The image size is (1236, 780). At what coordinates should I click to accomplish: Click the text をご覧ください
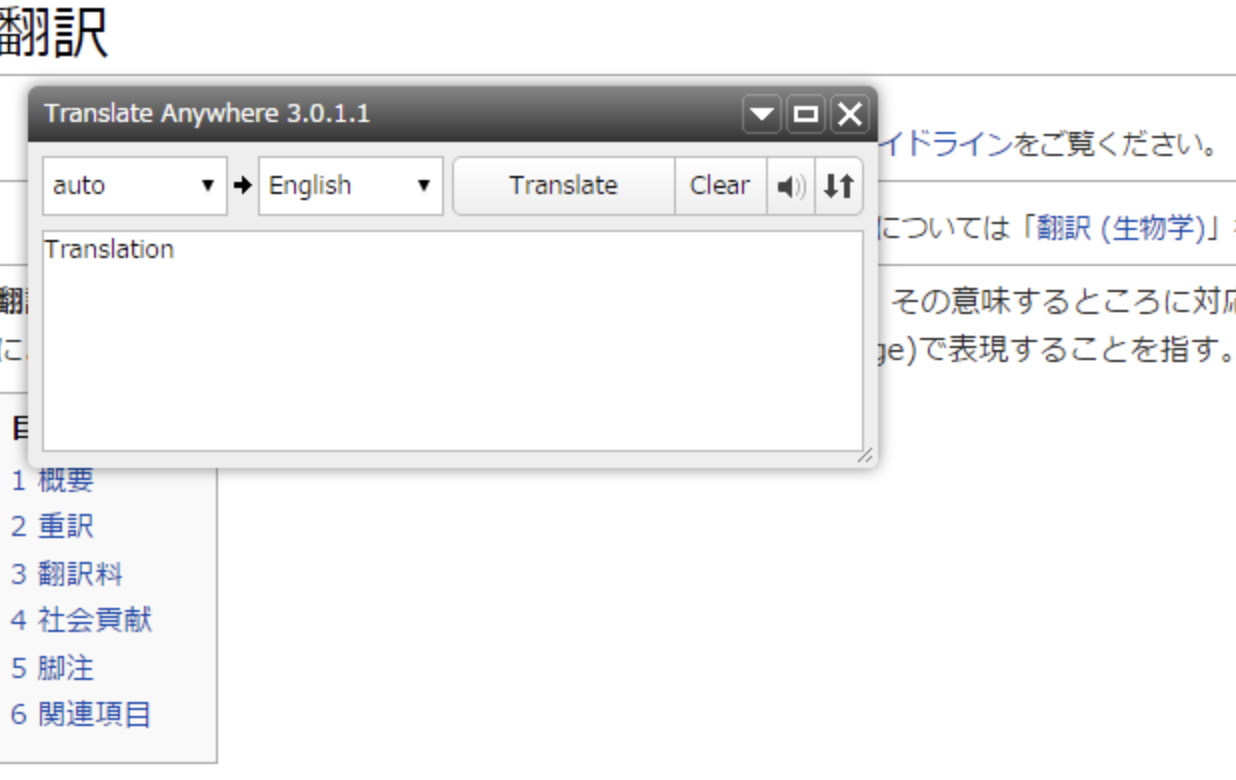pyautogui.click(x=1116, y=145)
